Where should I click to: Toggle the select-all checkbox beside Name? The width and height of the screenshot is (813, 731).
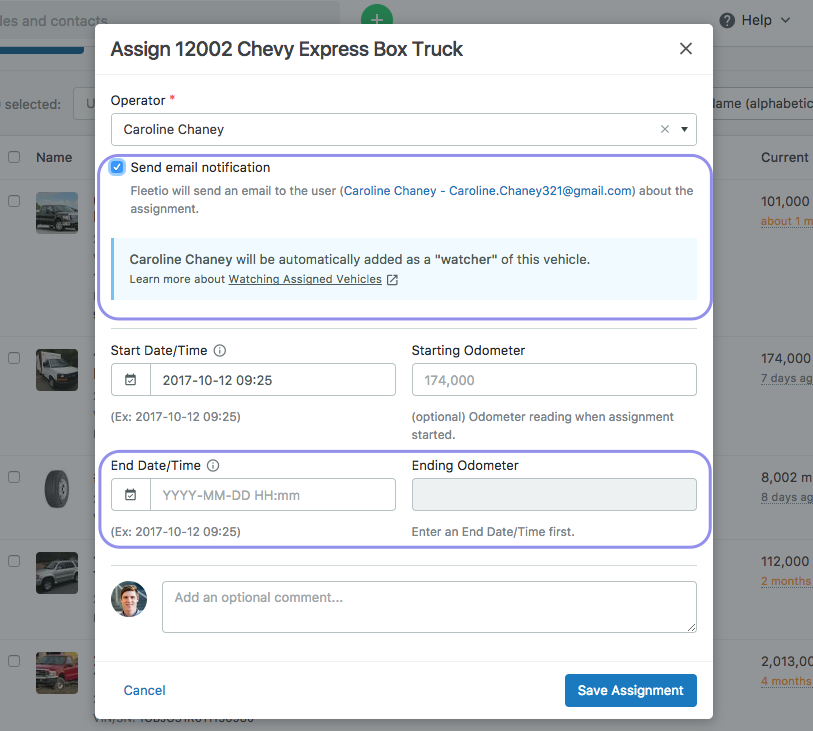[14, 157]
